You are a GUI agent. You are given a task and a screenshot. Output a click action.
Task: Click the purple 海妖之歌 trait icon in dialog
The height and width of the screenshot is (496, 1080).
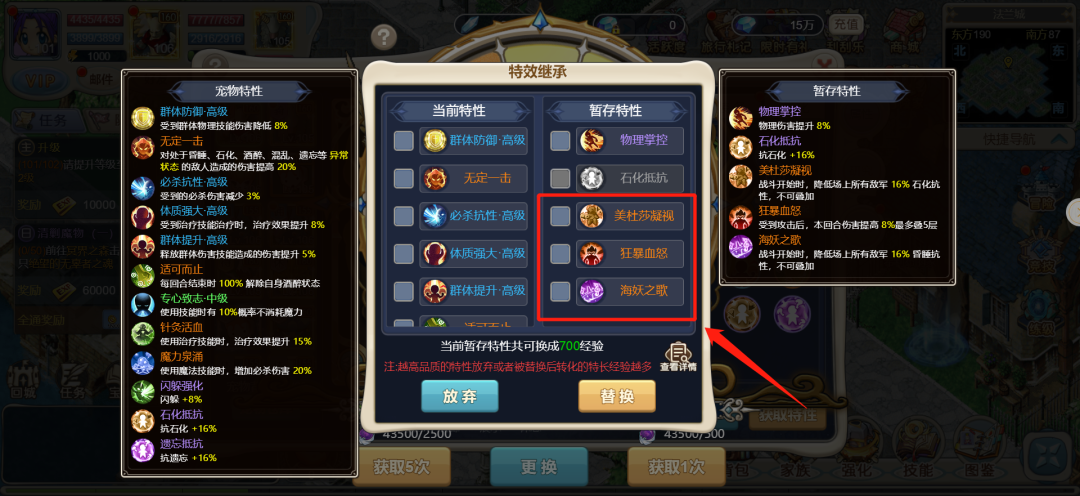click(x=591, y=291)
